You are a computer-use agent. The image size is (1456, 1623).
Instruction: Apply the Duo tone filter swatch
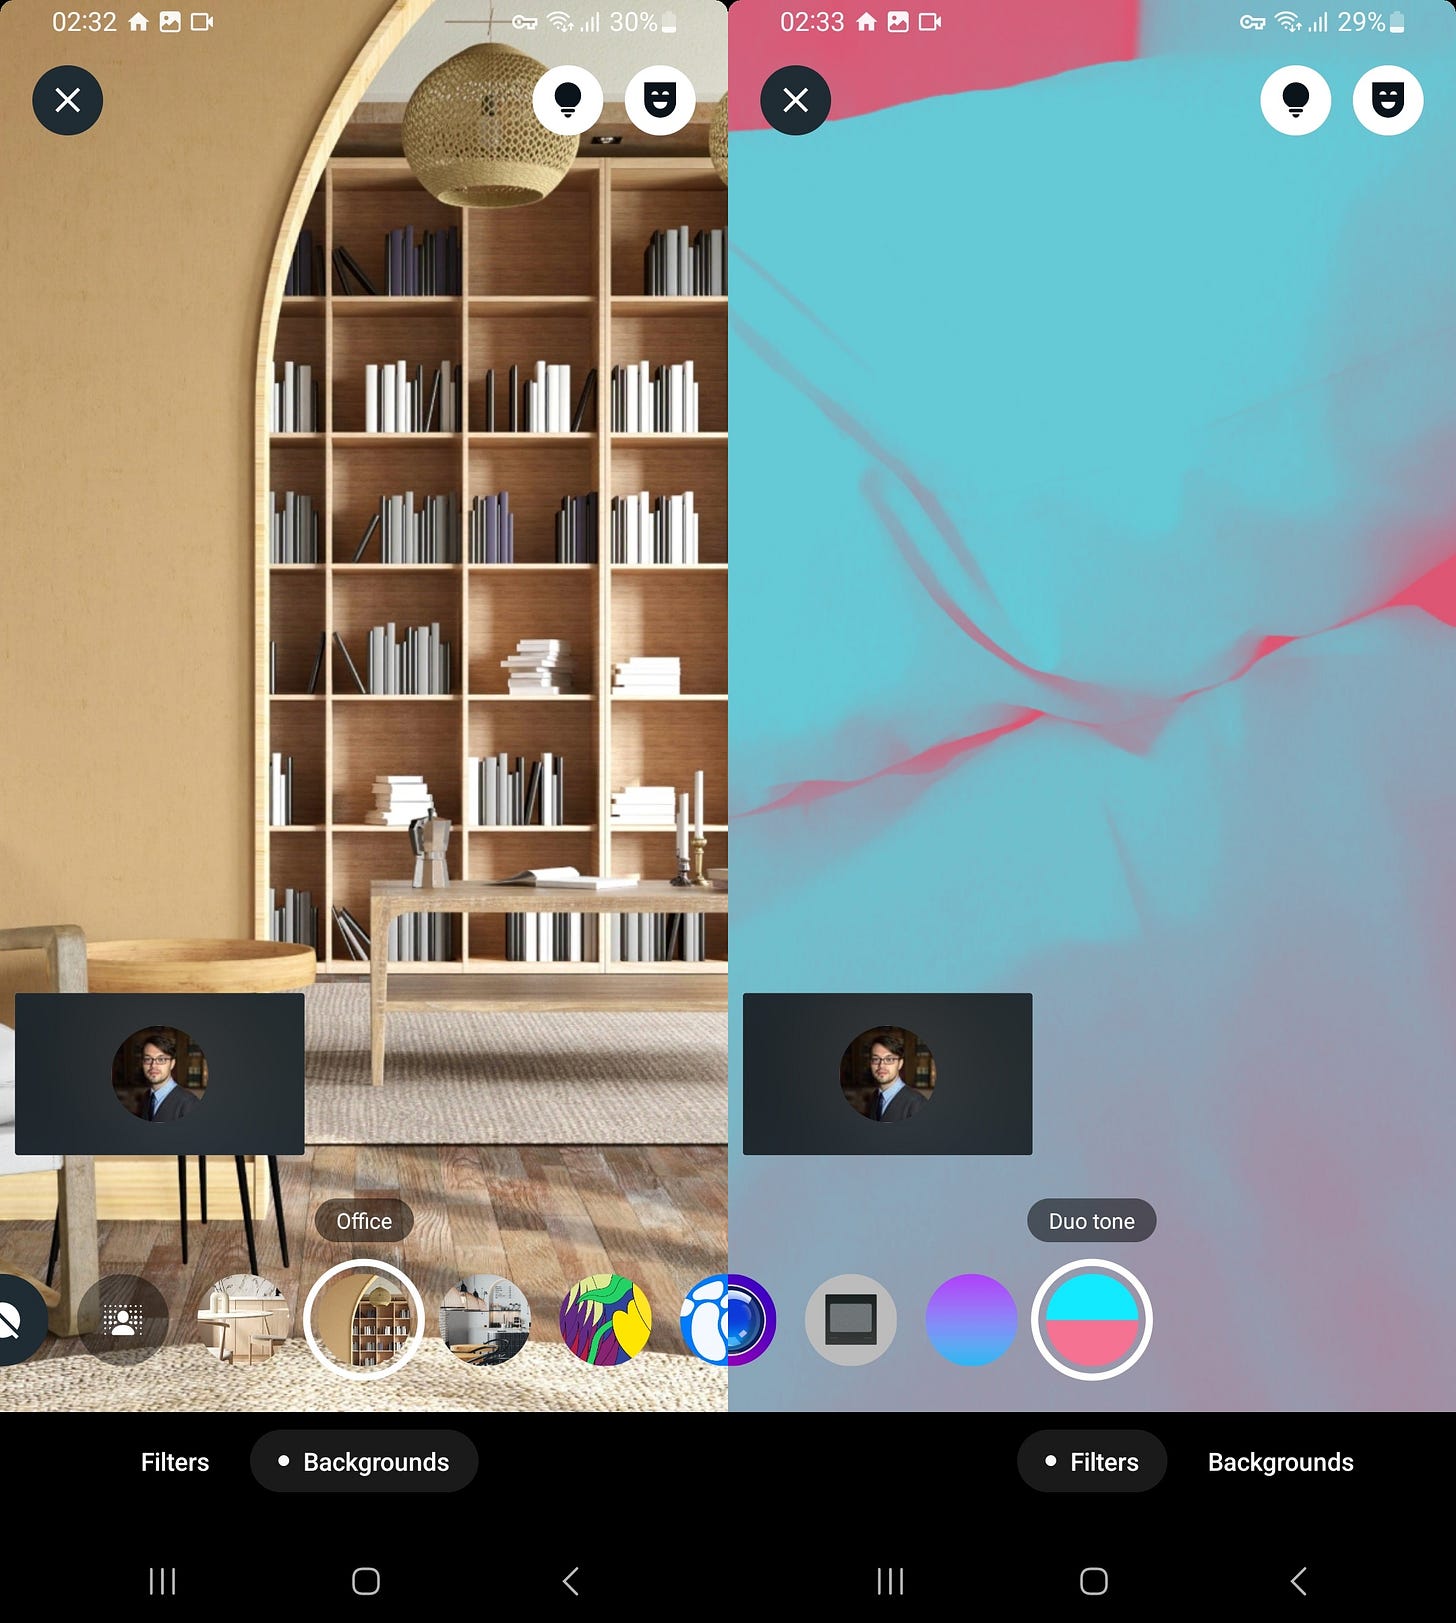[x=1092, y=1320]
